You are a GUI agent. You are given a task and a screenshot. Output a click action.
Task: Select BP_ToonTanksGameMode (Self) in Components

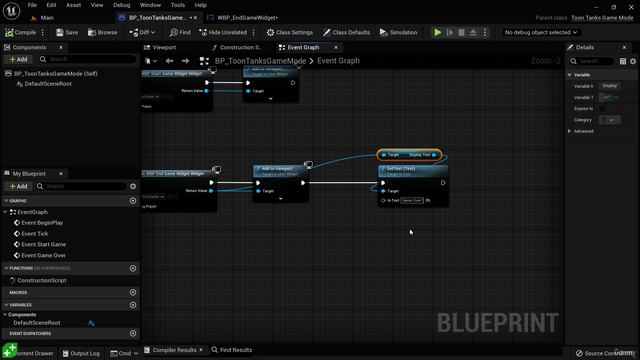[56, 73]
